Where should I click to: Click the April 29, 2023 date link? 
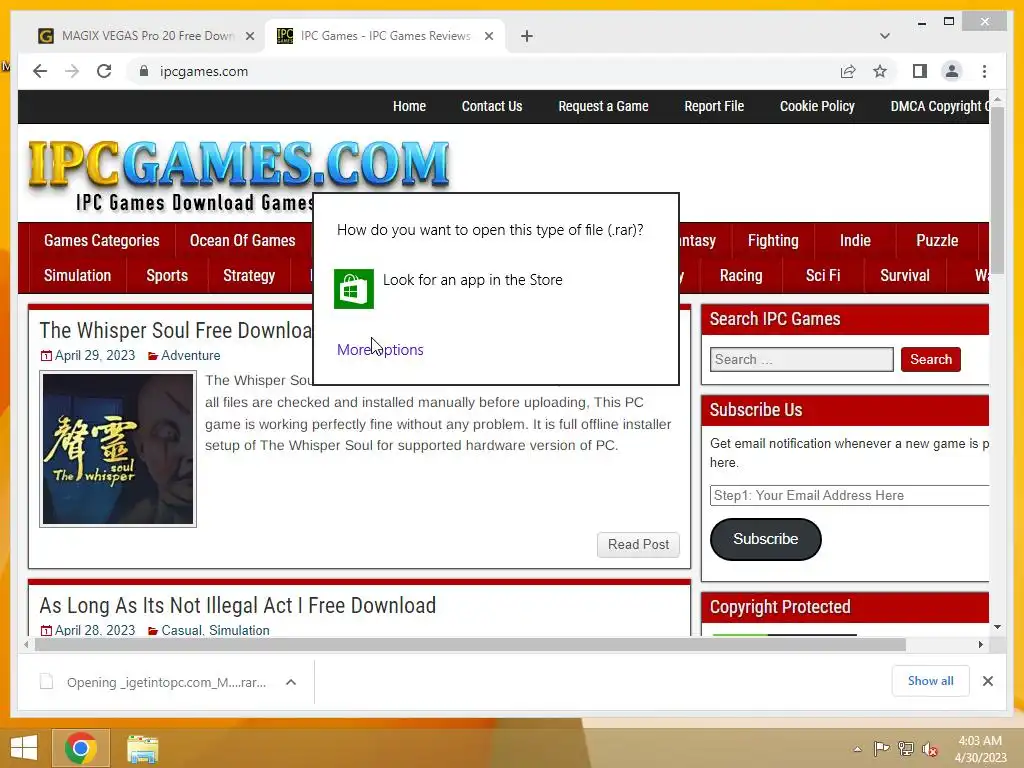95,356
